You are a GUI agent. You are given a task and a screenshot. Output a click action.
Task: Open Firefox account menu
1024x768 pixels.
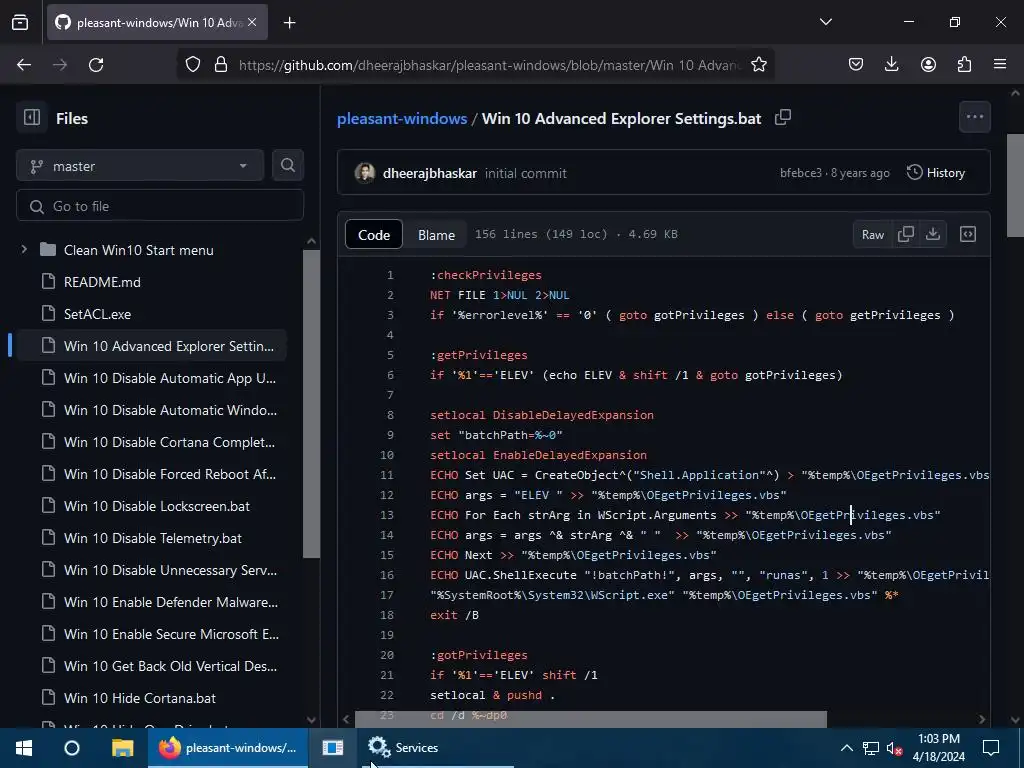(928, 64)
